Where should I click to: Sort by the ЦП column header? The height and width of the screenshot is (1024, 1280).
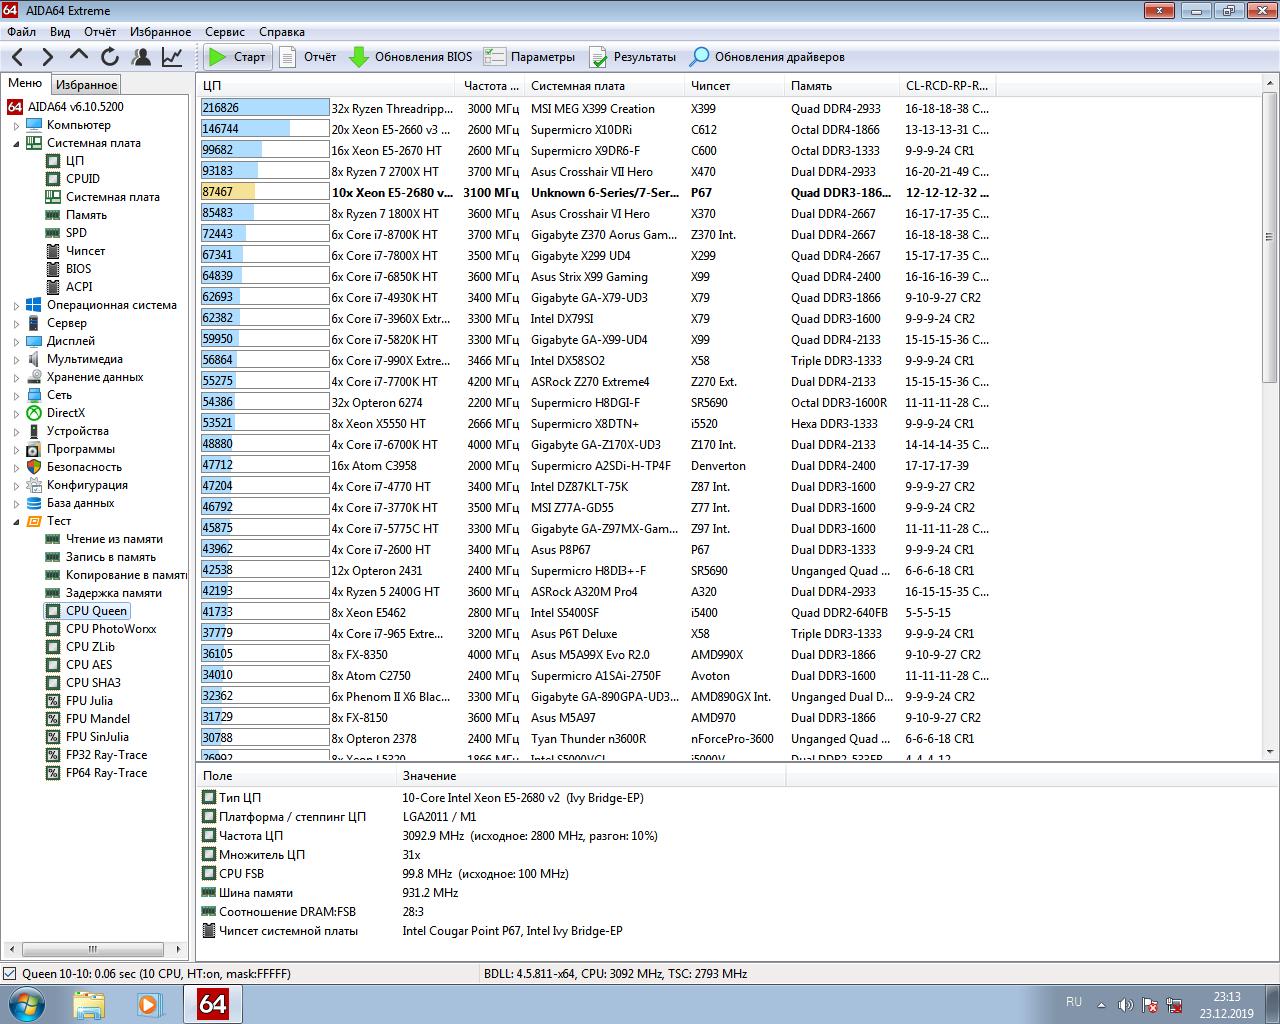tap(327, 86)
